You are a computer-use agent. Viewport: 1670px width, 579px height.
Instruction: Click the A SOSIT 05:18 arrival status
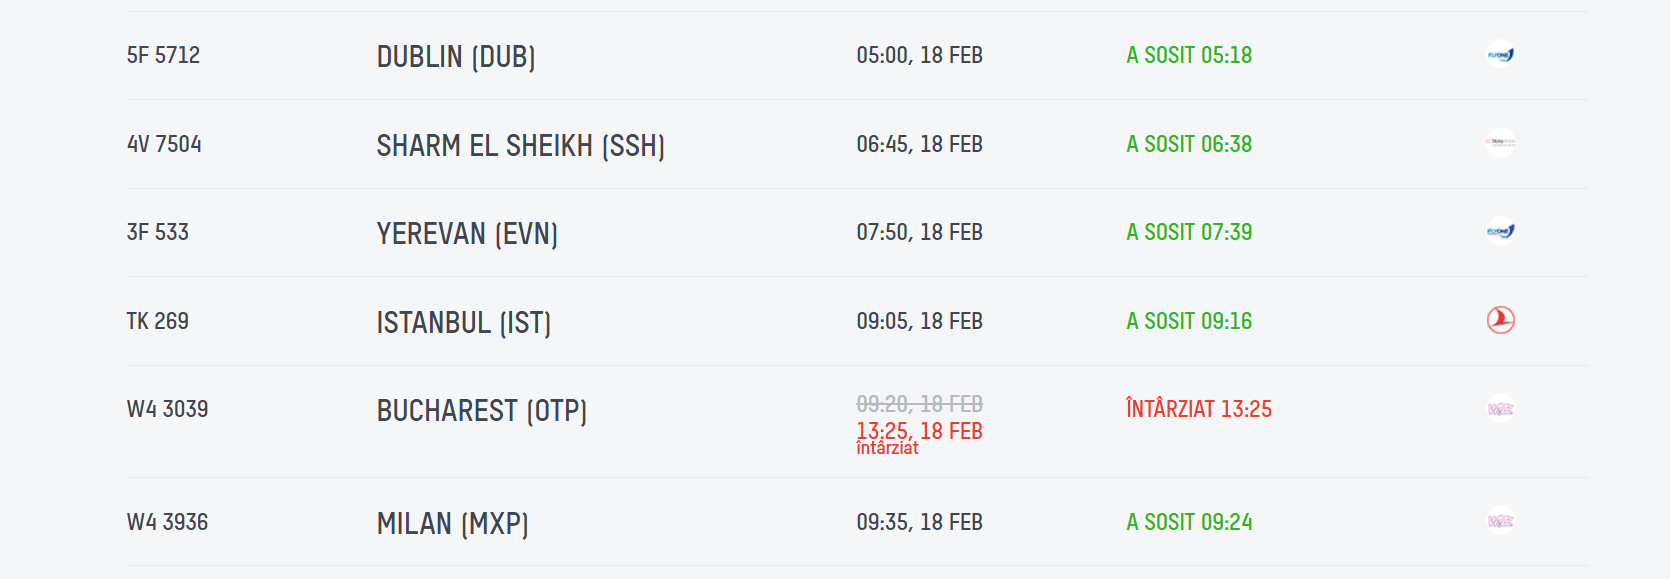1189,55
